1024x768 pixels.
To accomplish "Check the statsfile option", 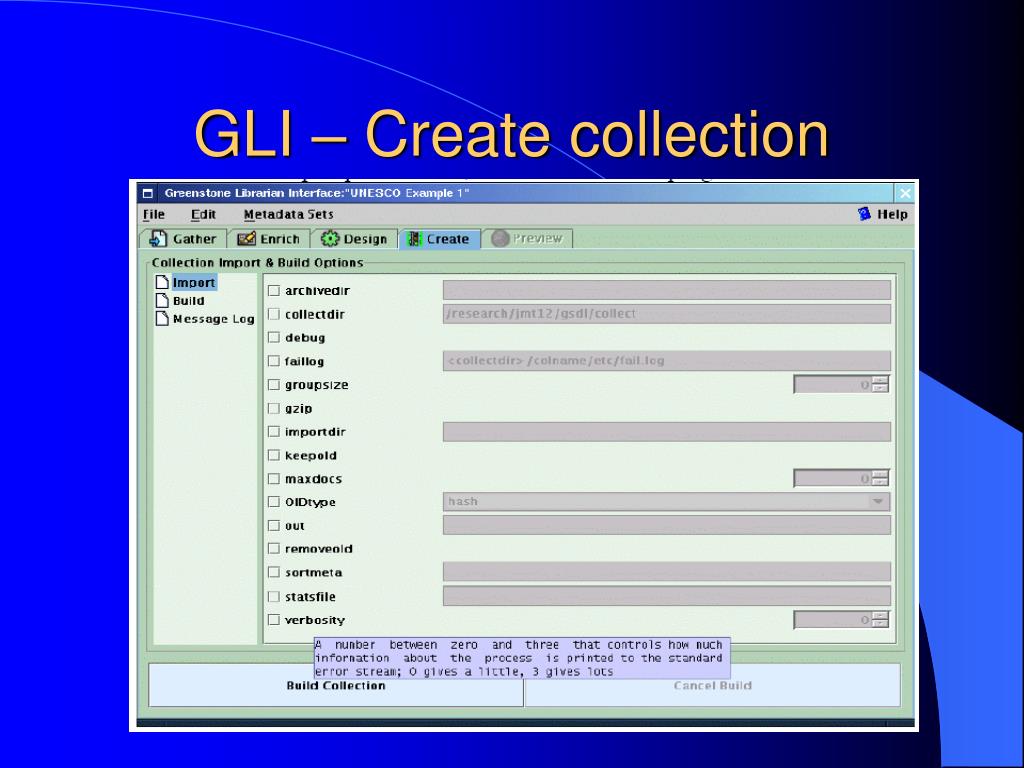I will (274, 596).
